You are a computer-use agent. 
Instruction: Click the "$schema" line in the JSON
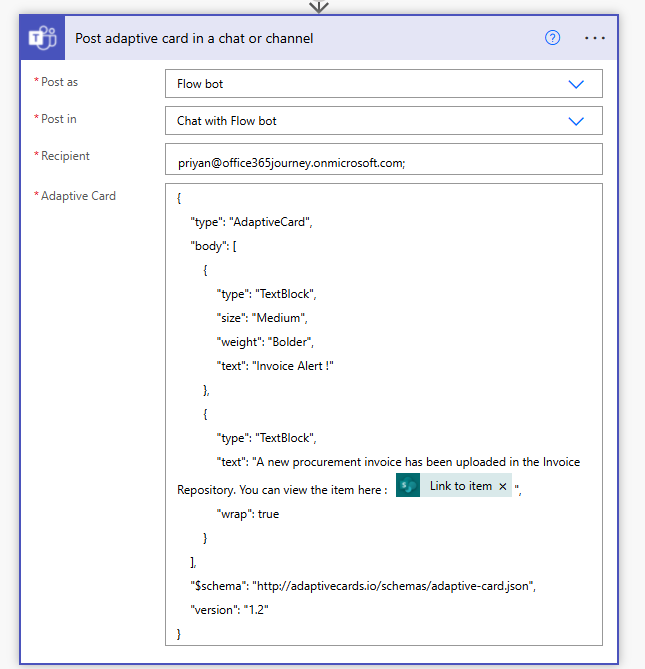(x=363, y=586)
